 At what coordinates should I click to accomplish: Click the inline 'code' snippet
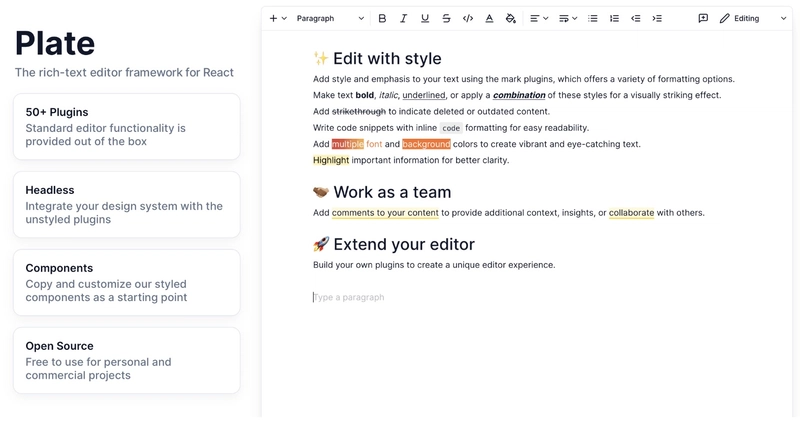coord(451,128)
